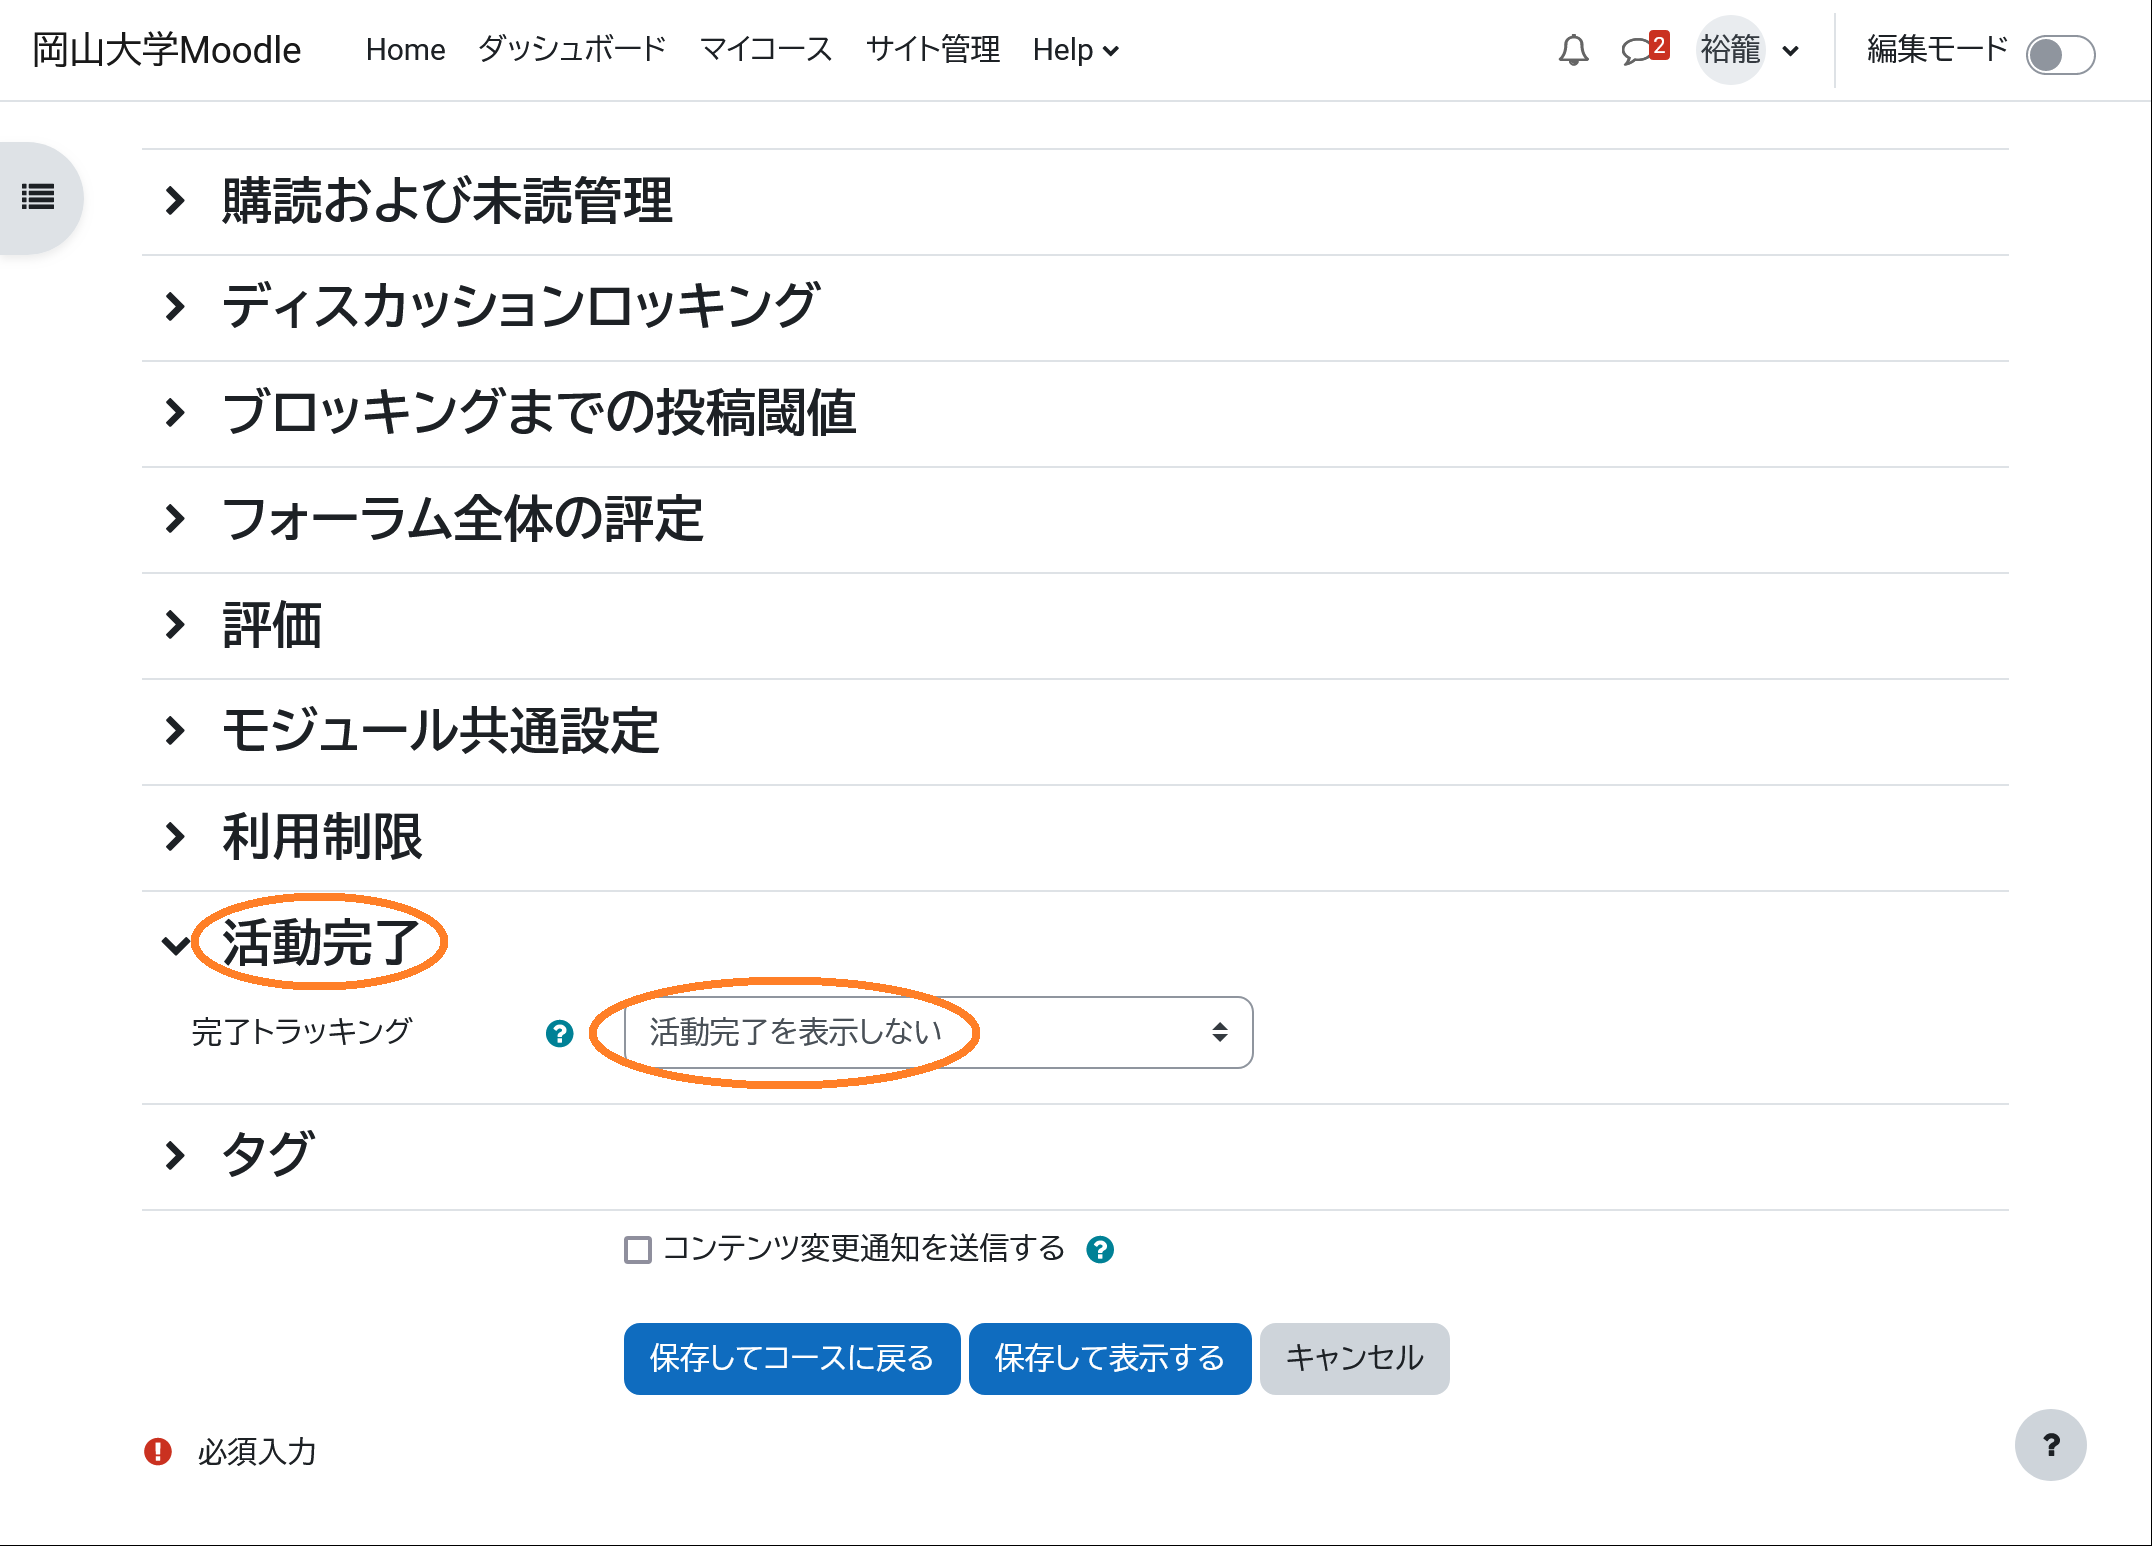Collapse the 活動完了 section
The height and width of the screenshot is (1546, 2152).
[x=175, y=944]
